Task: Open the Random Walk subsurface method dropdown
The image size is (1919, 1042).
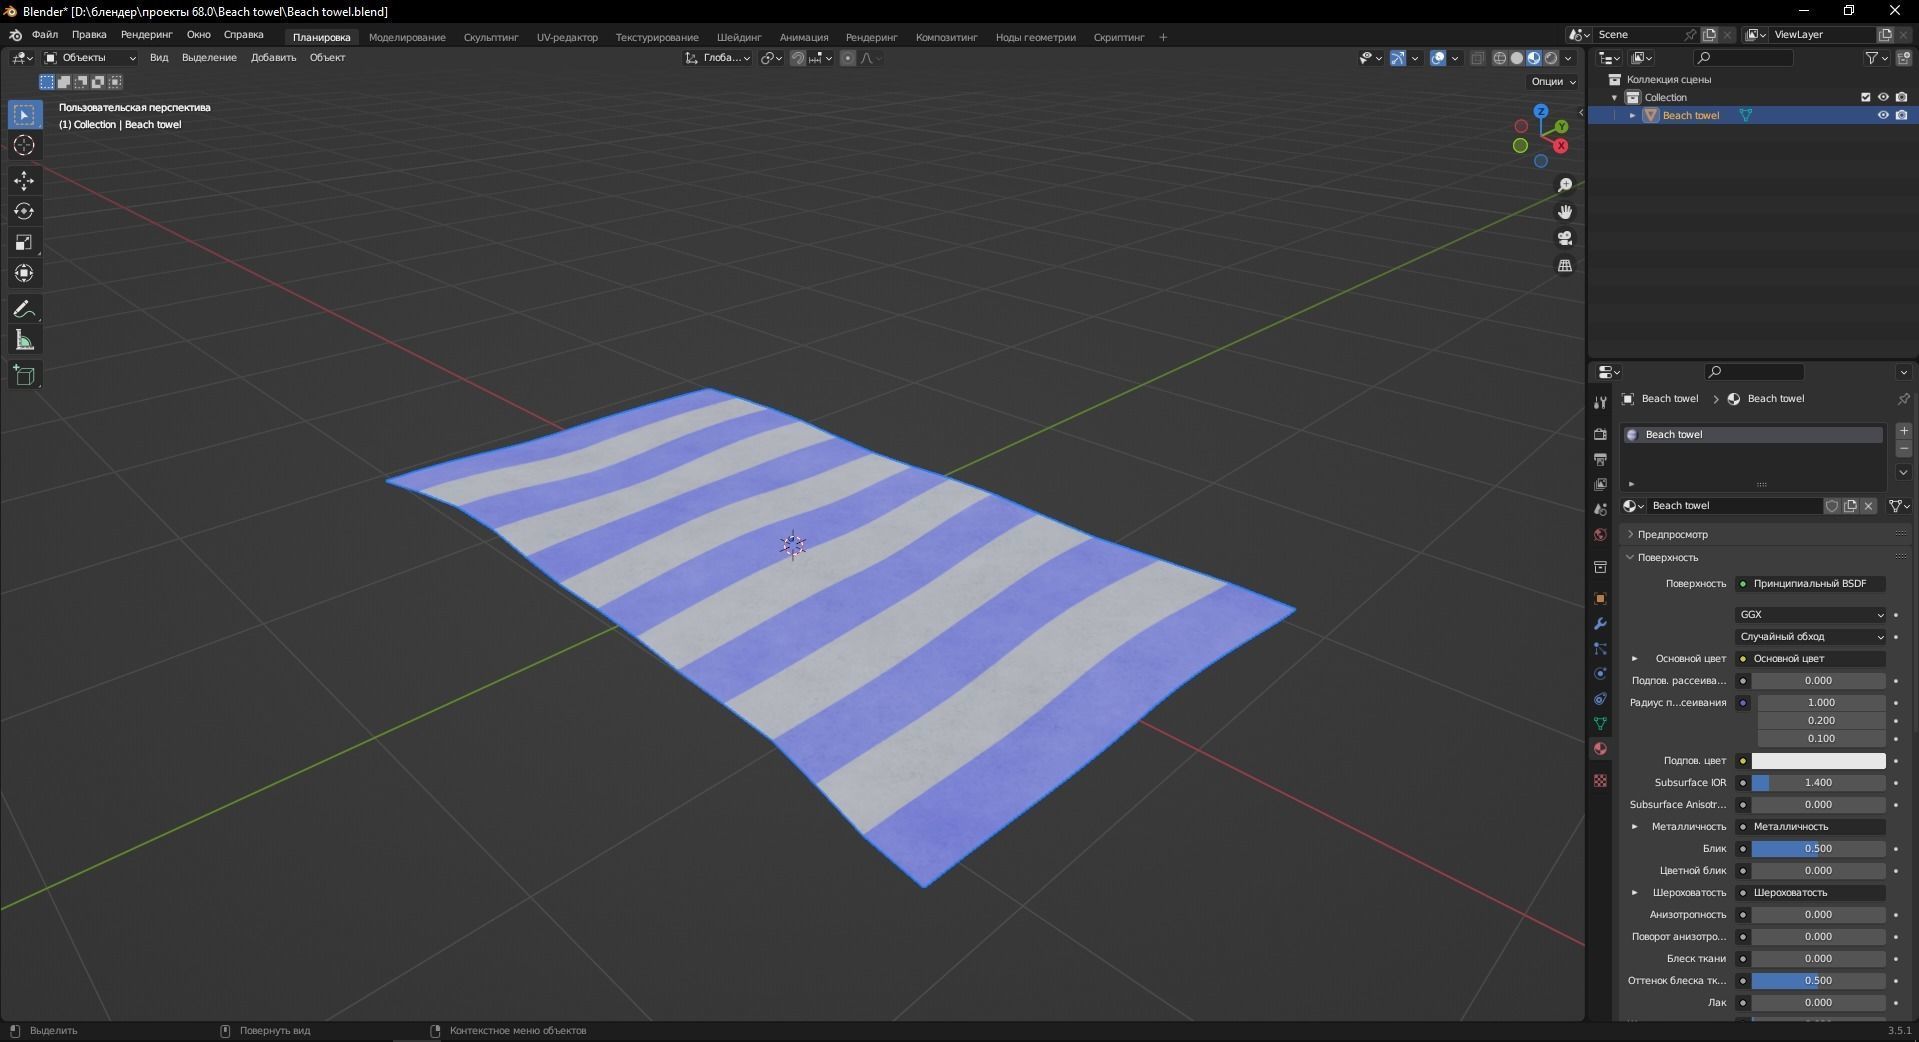Action: [x=1811, y=637]
